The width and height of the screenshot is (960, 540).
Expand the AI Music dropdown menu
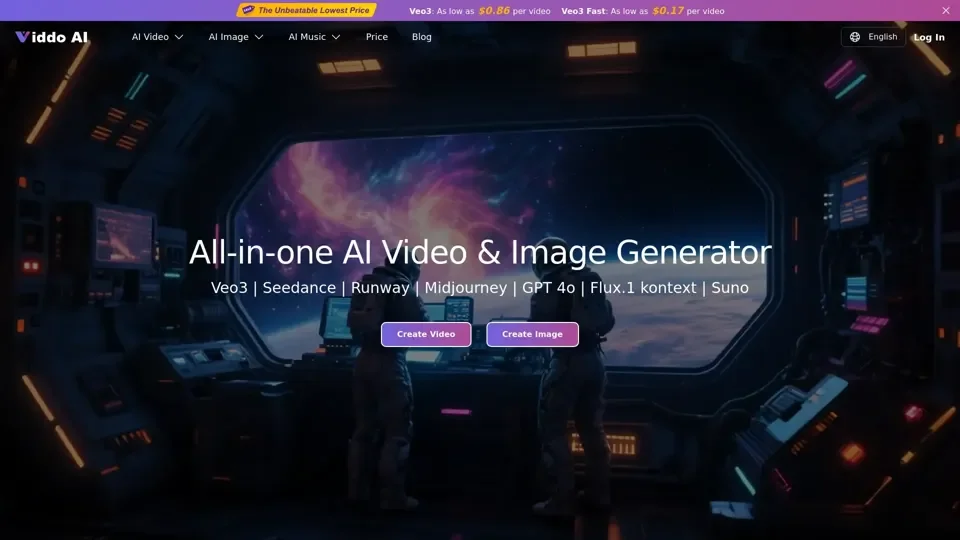tap(314, 37)
